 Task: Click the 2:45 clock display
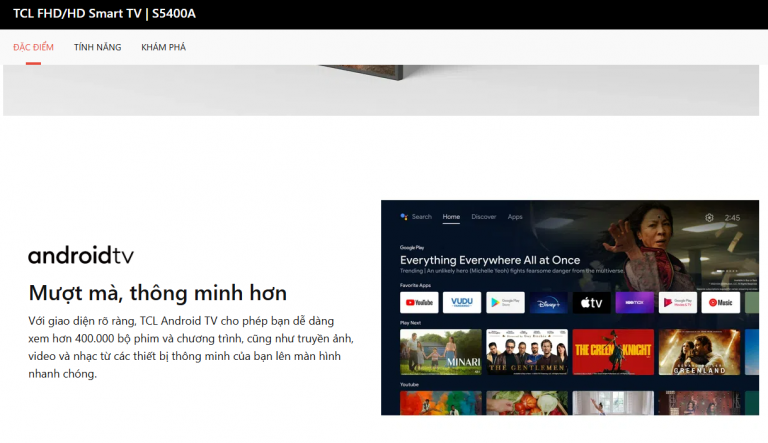tap(732, 218)
